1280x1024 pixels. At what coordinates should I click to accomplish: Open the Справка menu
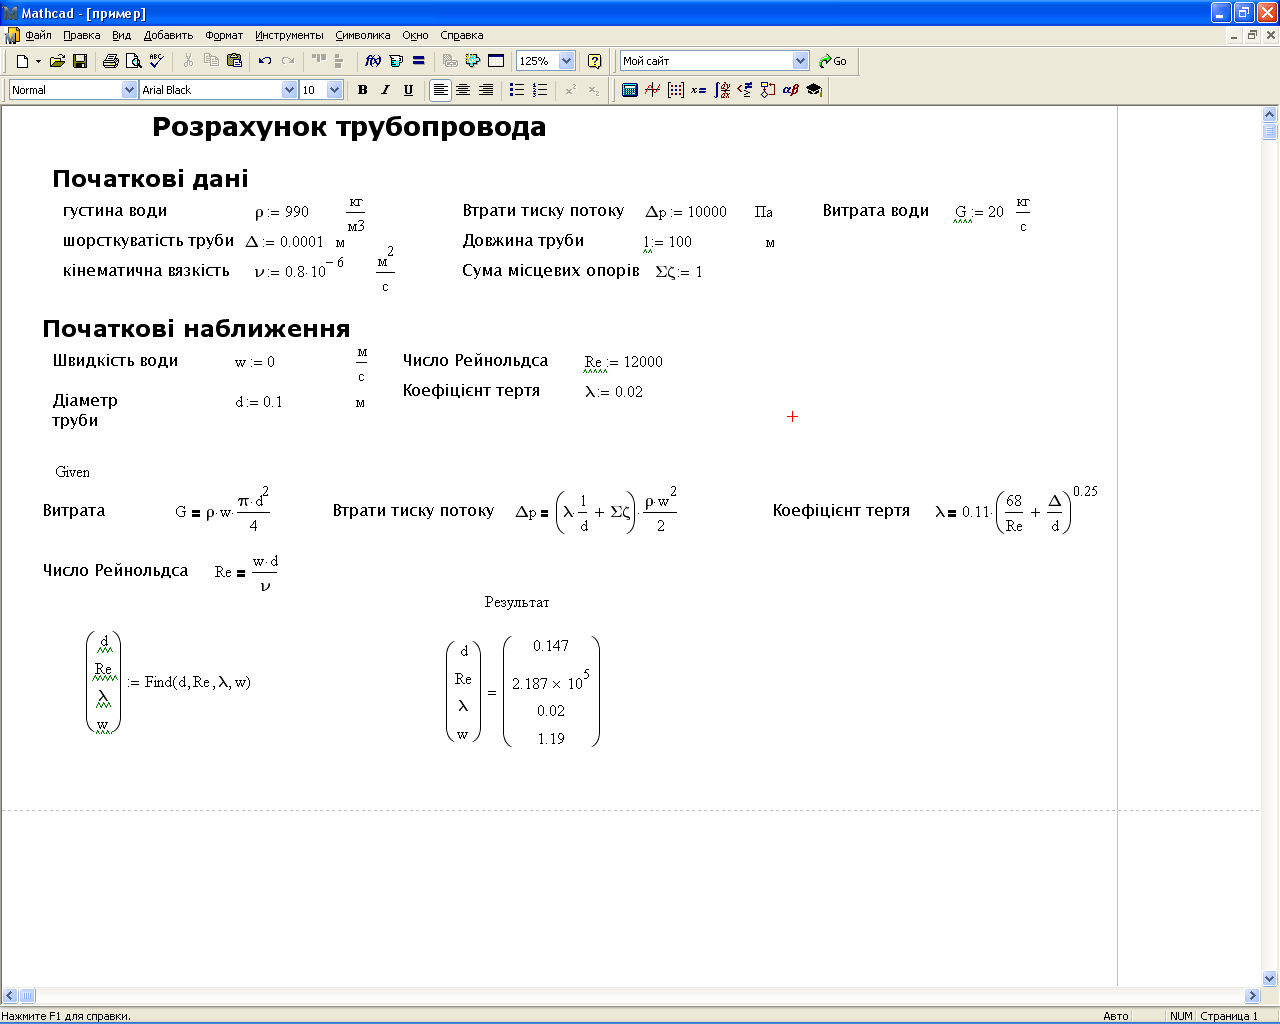coord(462,35)
